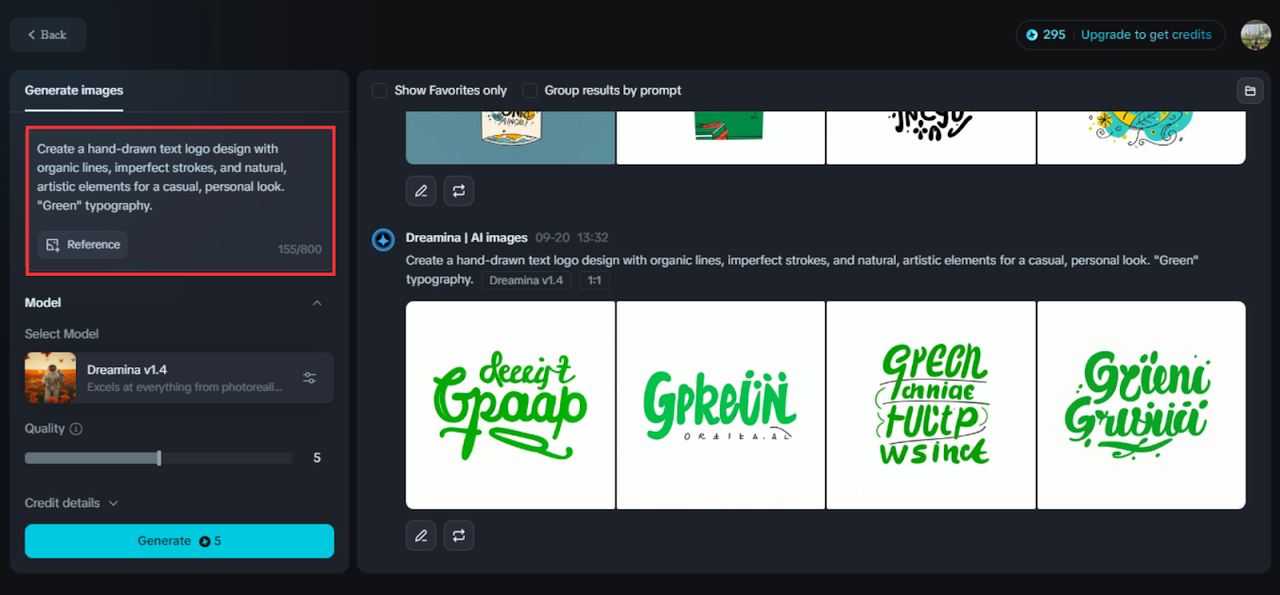Click edit pencil icon under Green logos

(x=421, y=536)
